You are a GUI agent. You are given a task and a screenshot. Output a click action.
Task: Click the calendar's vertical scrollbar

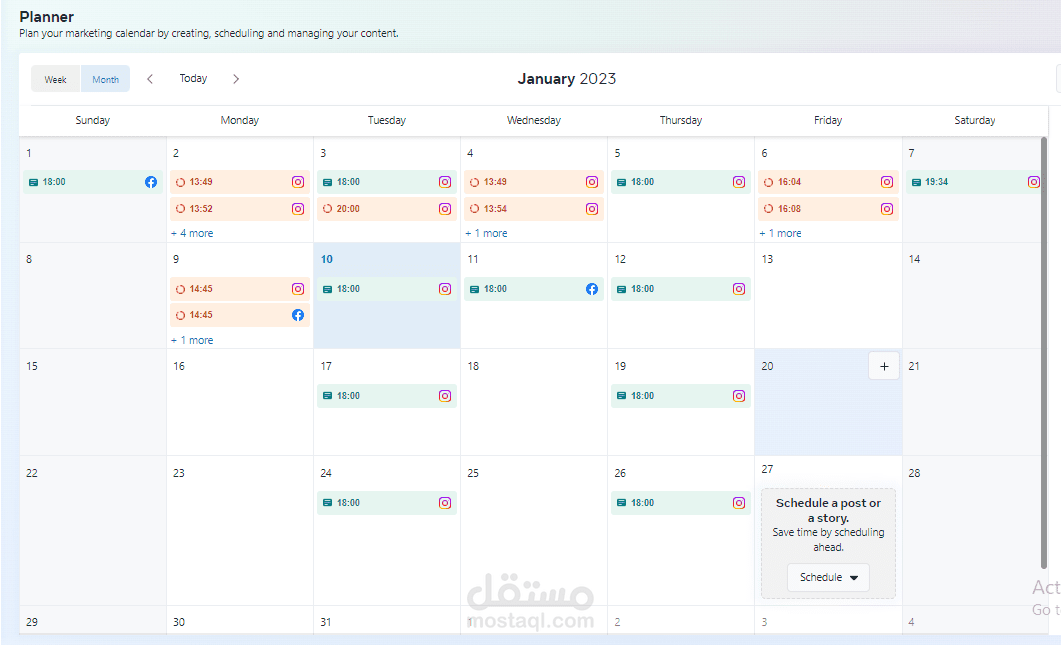1043,353
